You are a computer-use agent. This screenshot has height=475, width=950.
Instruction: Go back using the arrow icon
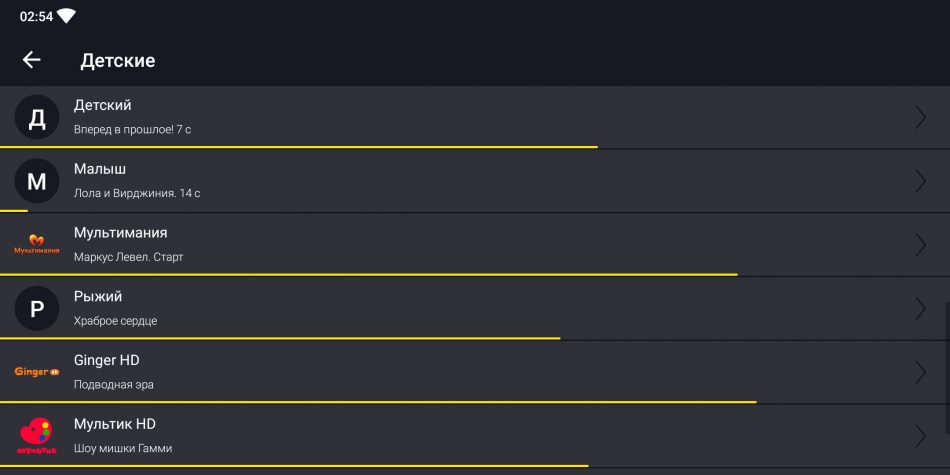tap(32, 60)
